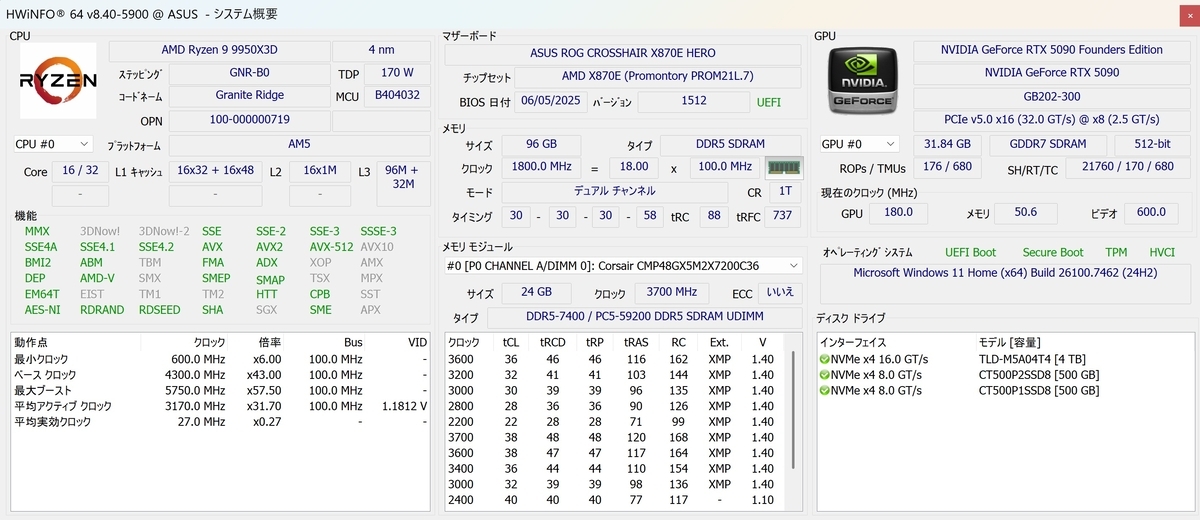The image size is (1200, 520).
Task: Expand memory module Corsair CMP48GX5M2X7200C36 dropdown
Action: [622, 265]
